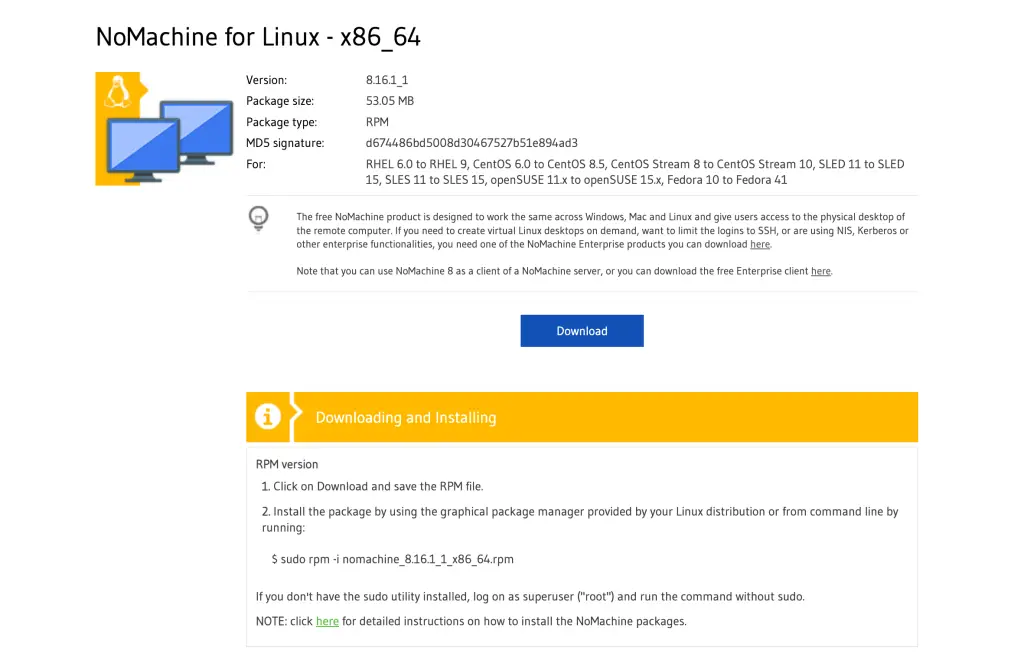Click the 'NoMachine for Linux - x86_64' page heading
The width and height of the screenshot is (1024, 653).
tap(258, 37)
